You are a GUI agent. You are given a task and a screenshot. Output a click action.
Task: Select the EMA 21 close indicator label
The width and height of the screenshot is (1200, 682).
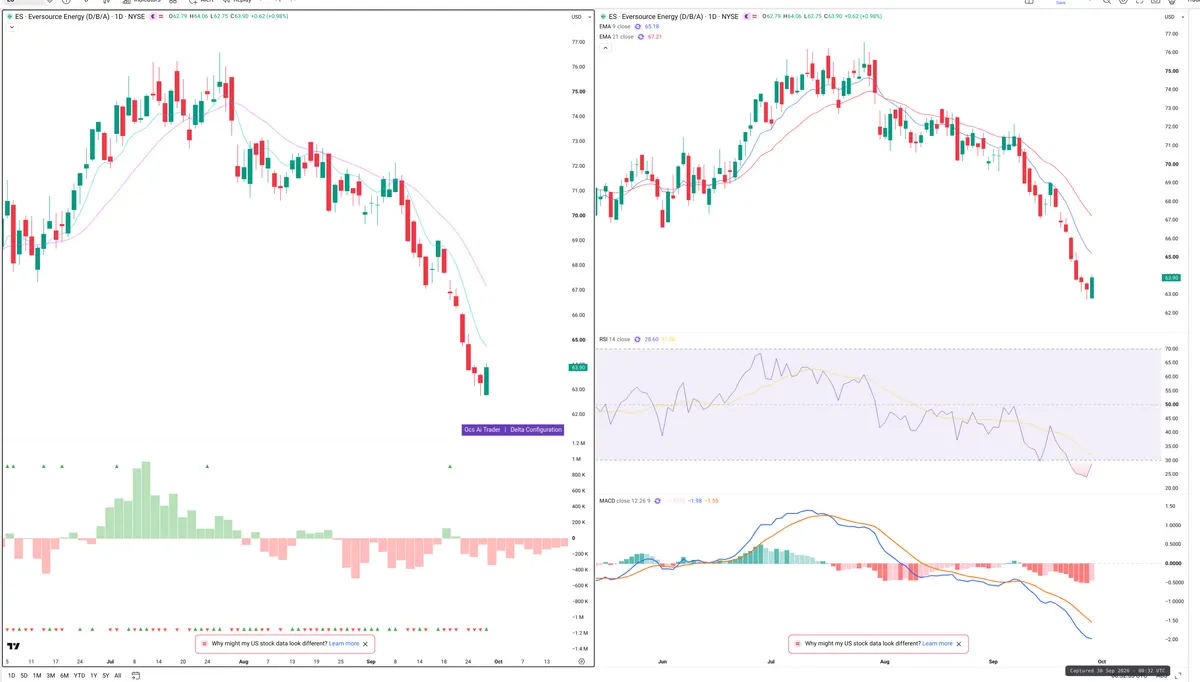coord(616,37)
